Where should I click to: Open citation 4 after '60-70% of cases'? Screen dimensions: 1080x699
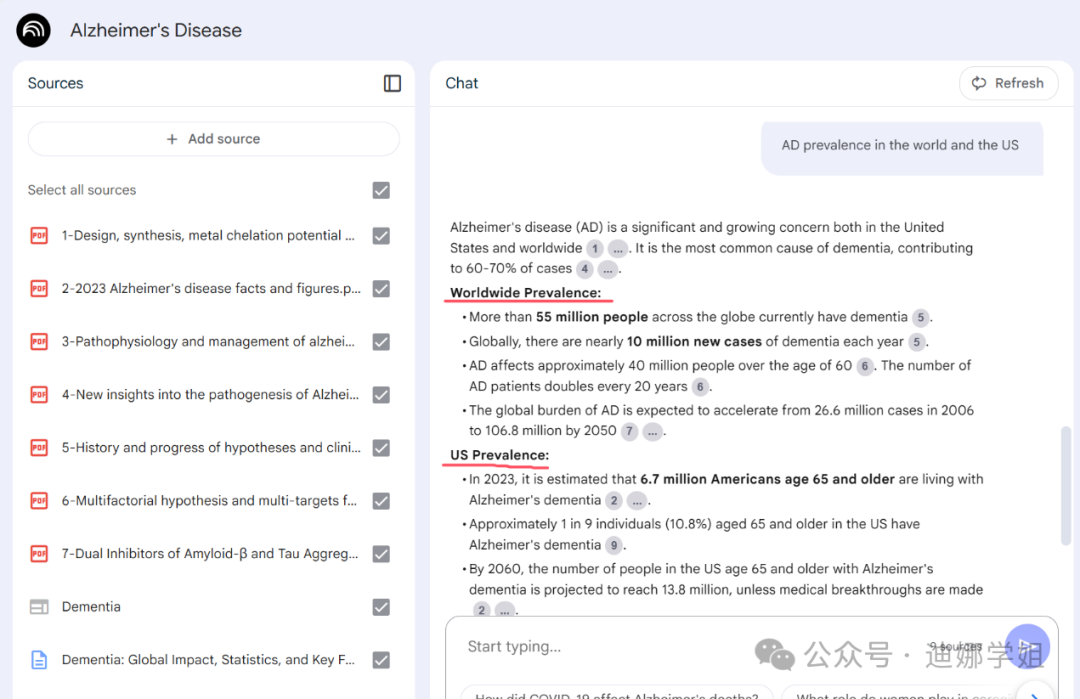pyautogui.click(x=584, y=269)
